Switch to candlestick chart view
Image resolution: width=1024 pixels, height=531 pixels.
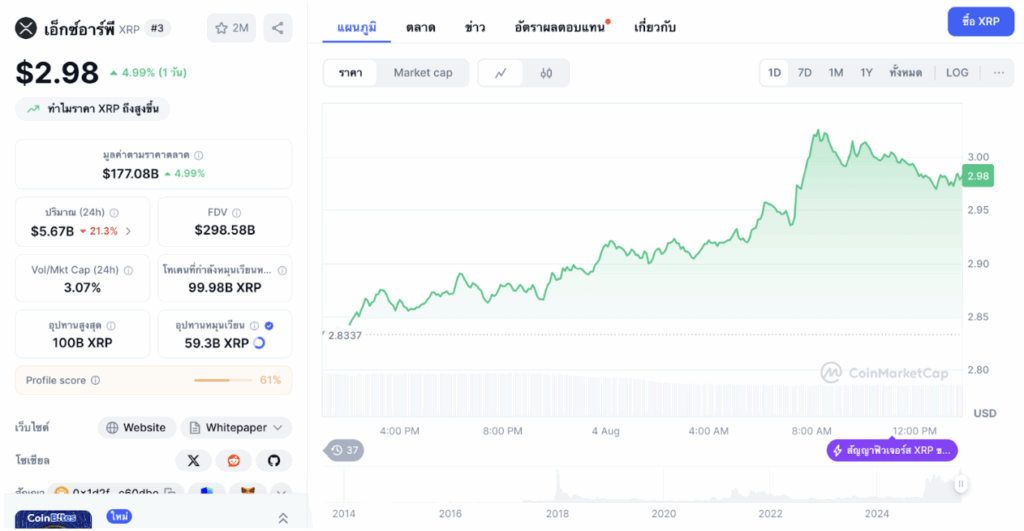[x=546, y=73]
